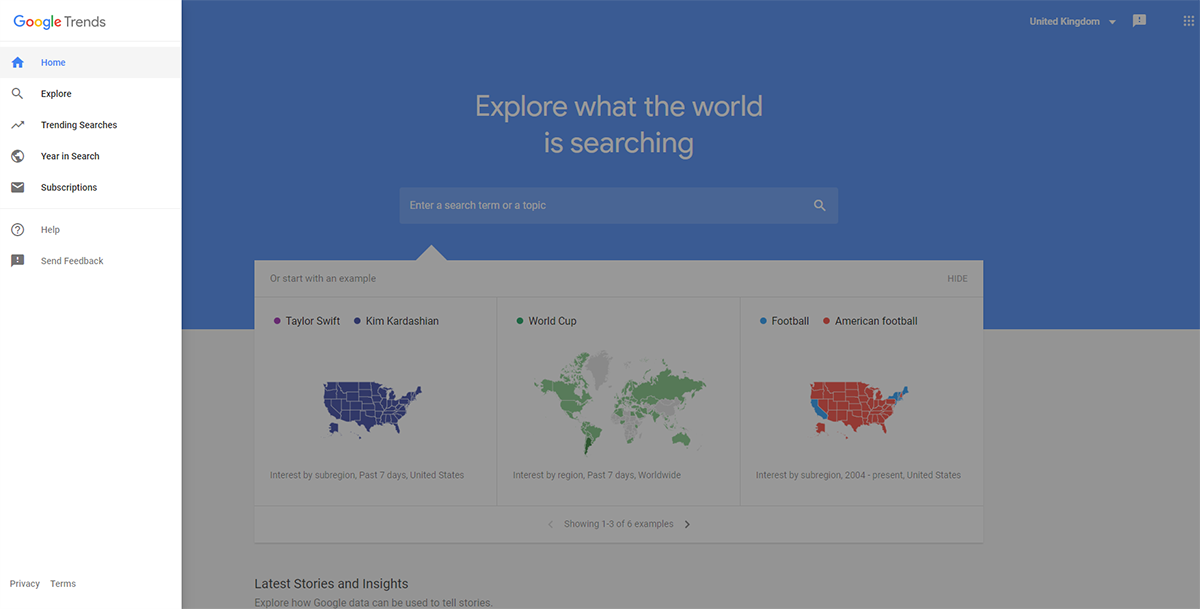Click the feedback icon in top bar
This screenshot has width=1200, height=609.
(x=1139, y=21)
